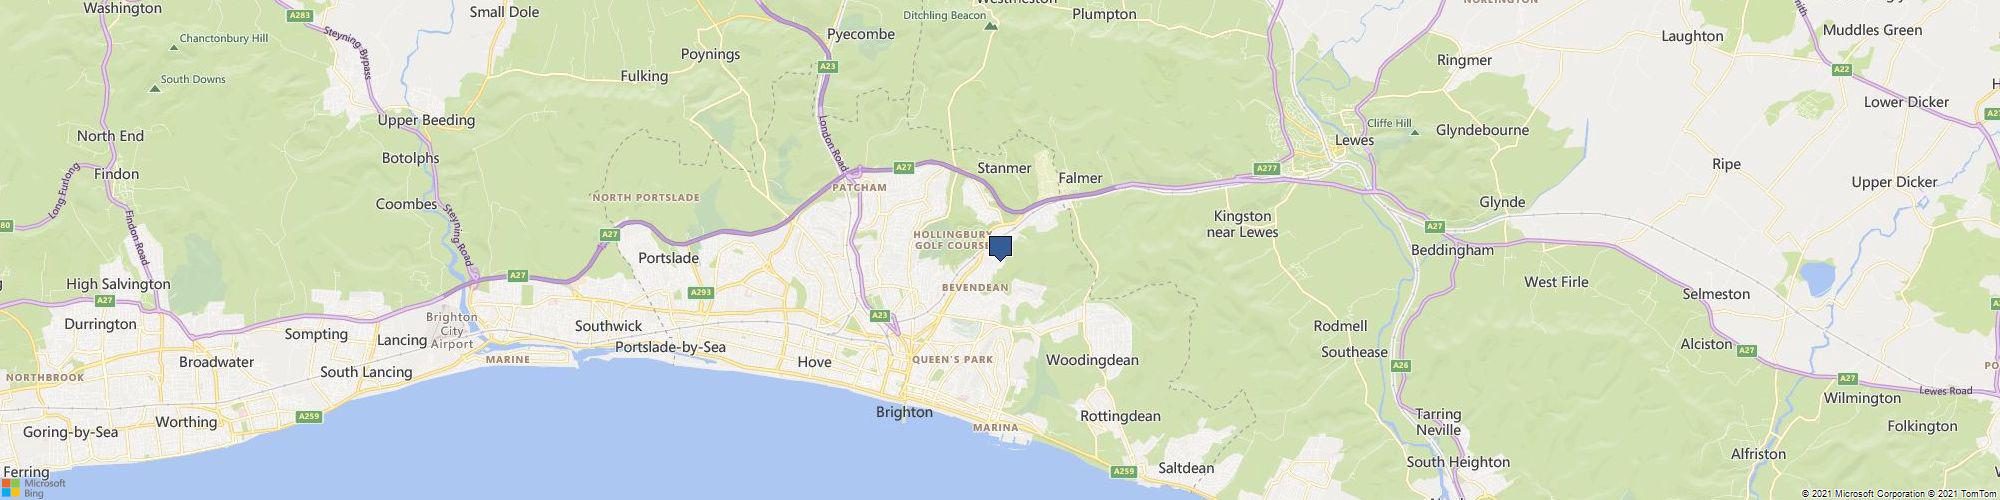Viewport: 2000px width, 500px height.
Task: Click the A283 road shield
Action: (299, 16)
